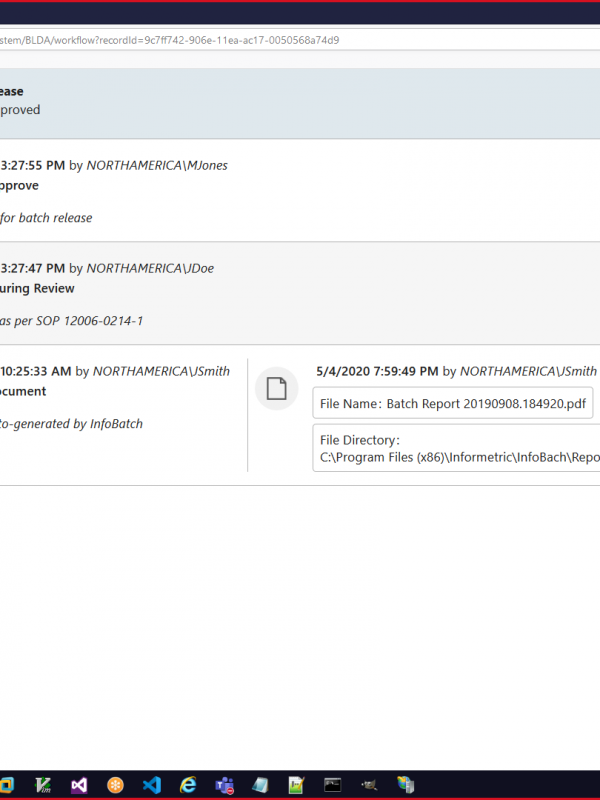Open the command prompt taskbar icon
The image size is (600, 800).
333,785
